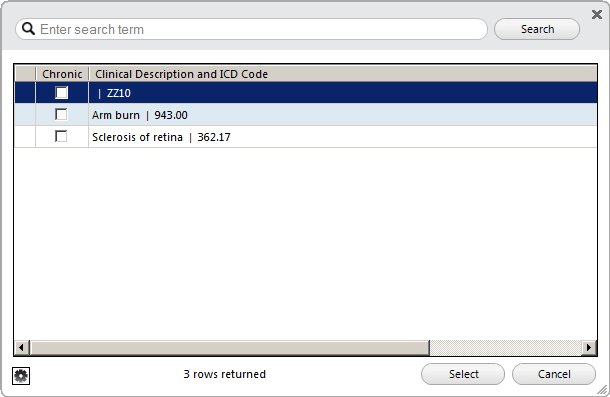This screenshot has width=610, height=397.
Task: Dismiss the dialog with Cancel
Action: click(554, 374)
